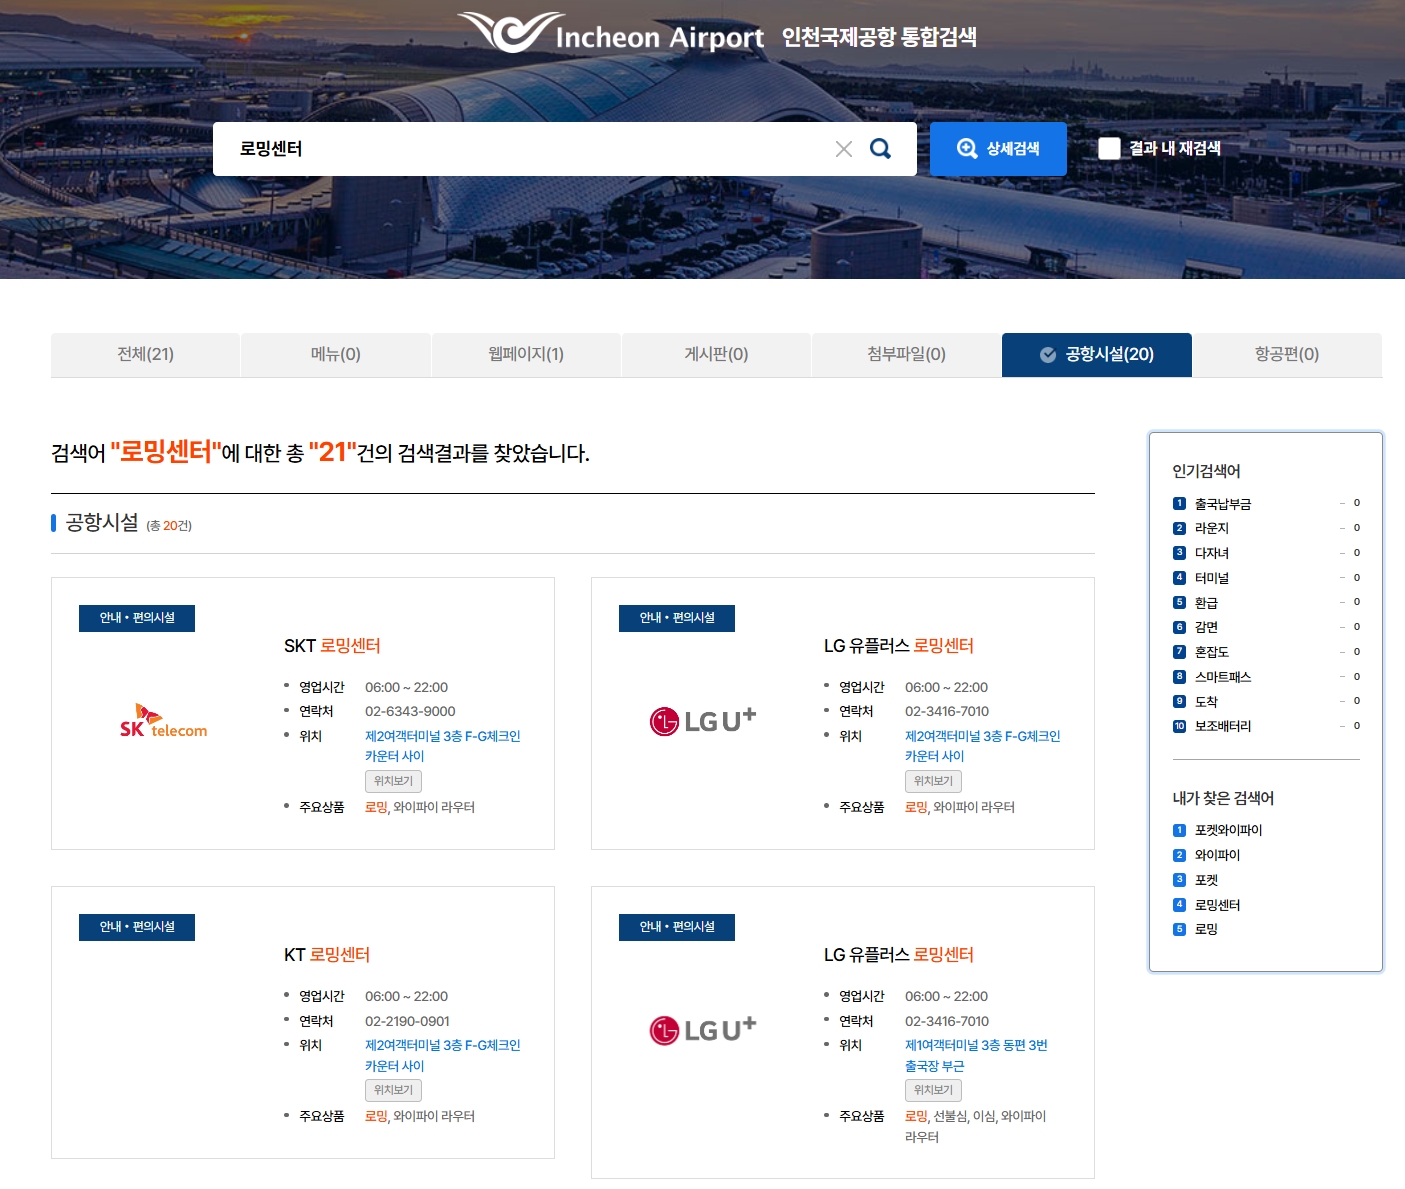This screenshot has width=1405, height=1189.
Task: Open the first LG 유플러스 로밍센터 title
Action: tap(899, 646)
